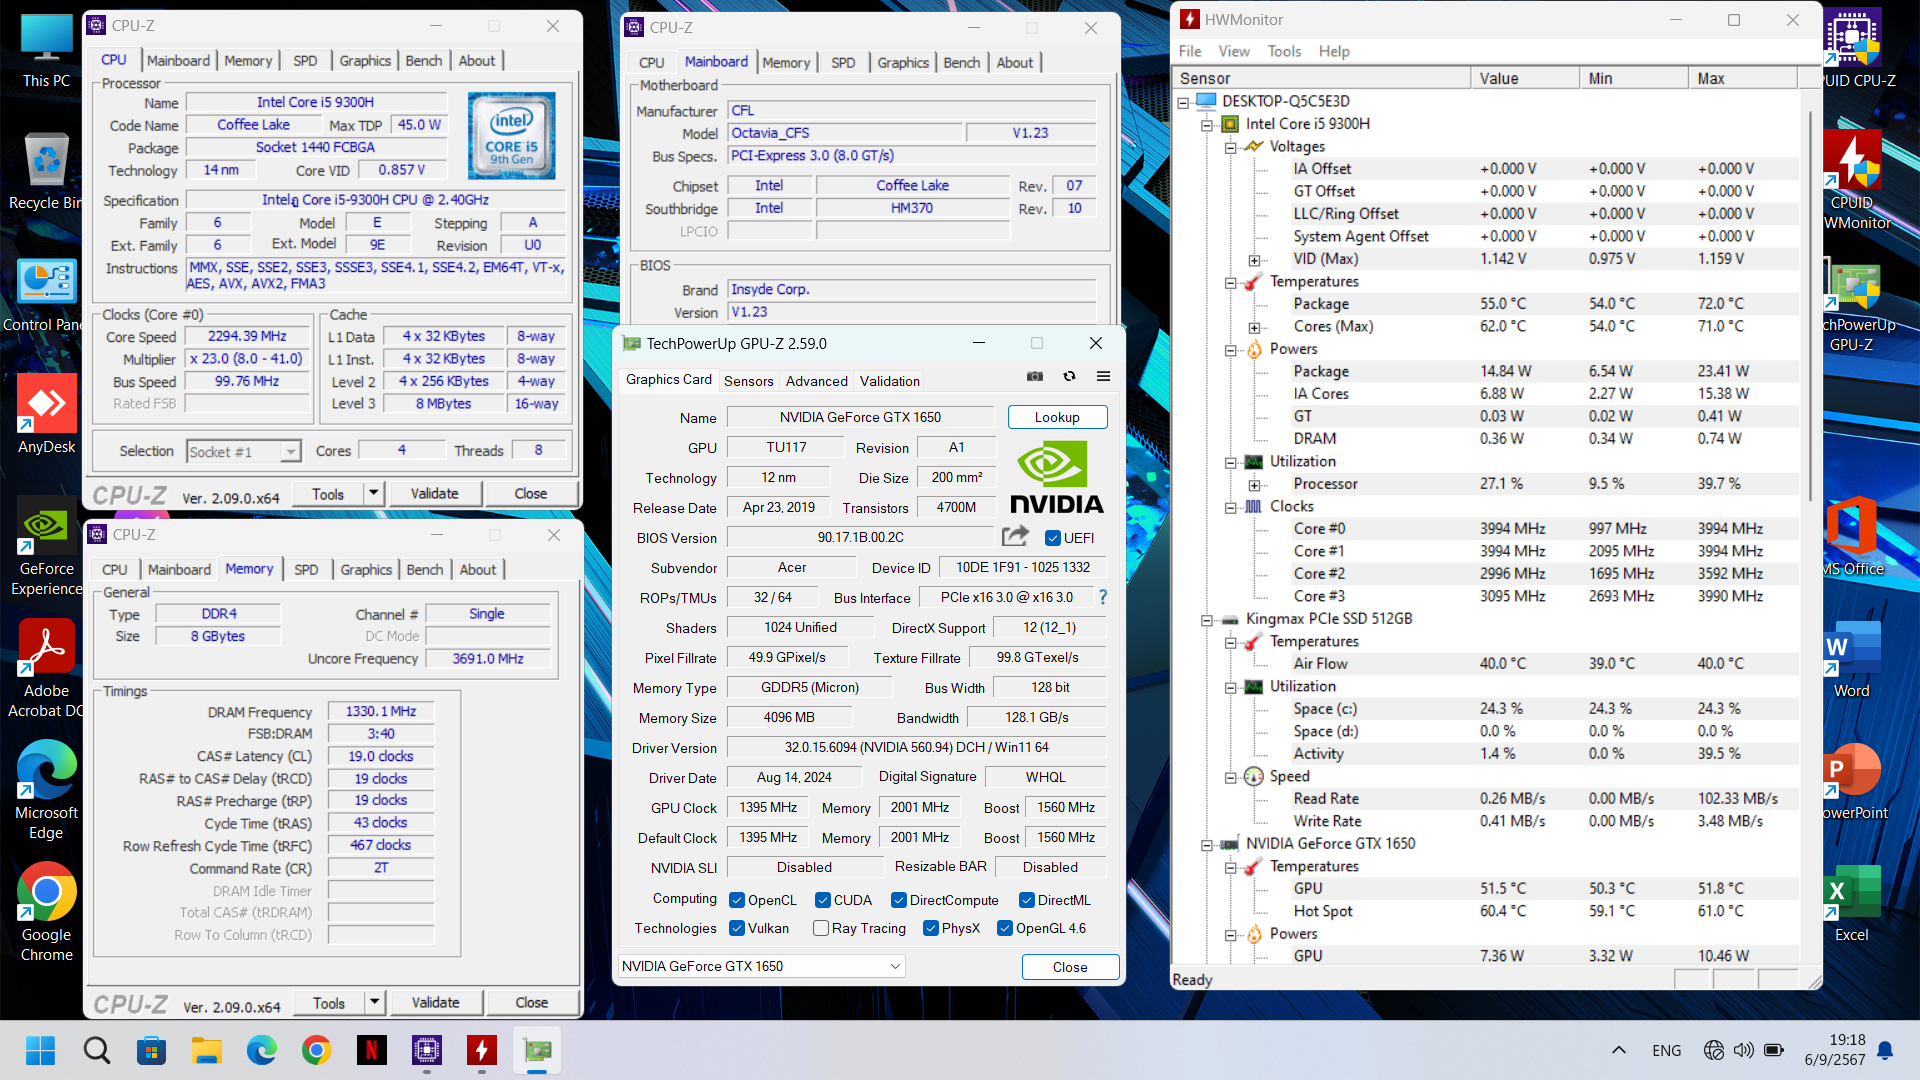The image size is (1920, 1080).
Task: Open Microsoft Edge desktop shortcut
Action: pyautogui.click(x=46, y=790)
